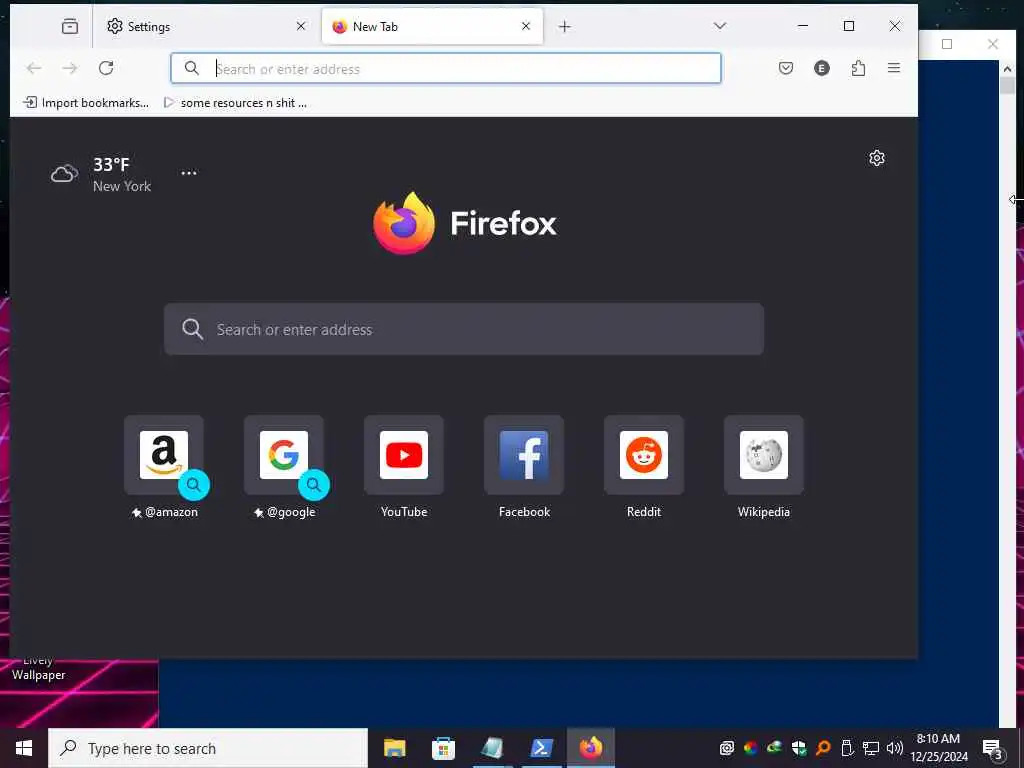Image resolution: width=1024 pixels, height=768 pixels.
Task: Click the colorful circle tray icon
Action: (750, 748)
